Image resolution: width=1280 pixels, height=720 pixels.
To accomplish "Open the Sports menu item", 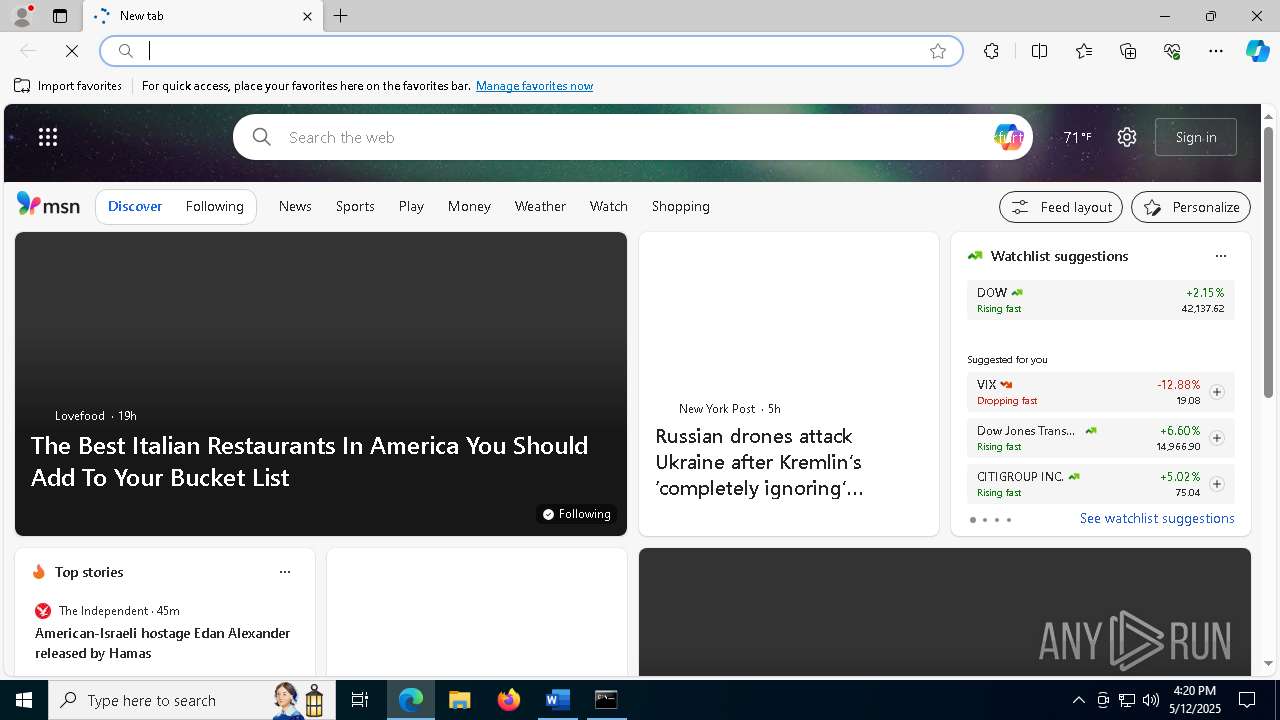I will [355, 206].
